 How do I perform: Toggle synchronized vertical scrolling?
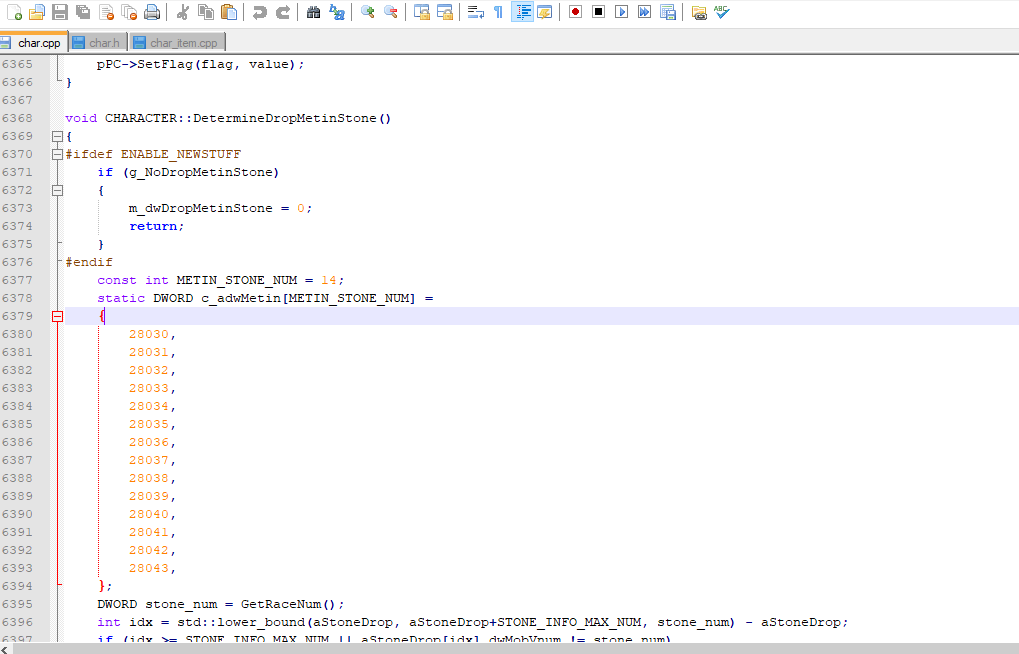coord(422,12)
